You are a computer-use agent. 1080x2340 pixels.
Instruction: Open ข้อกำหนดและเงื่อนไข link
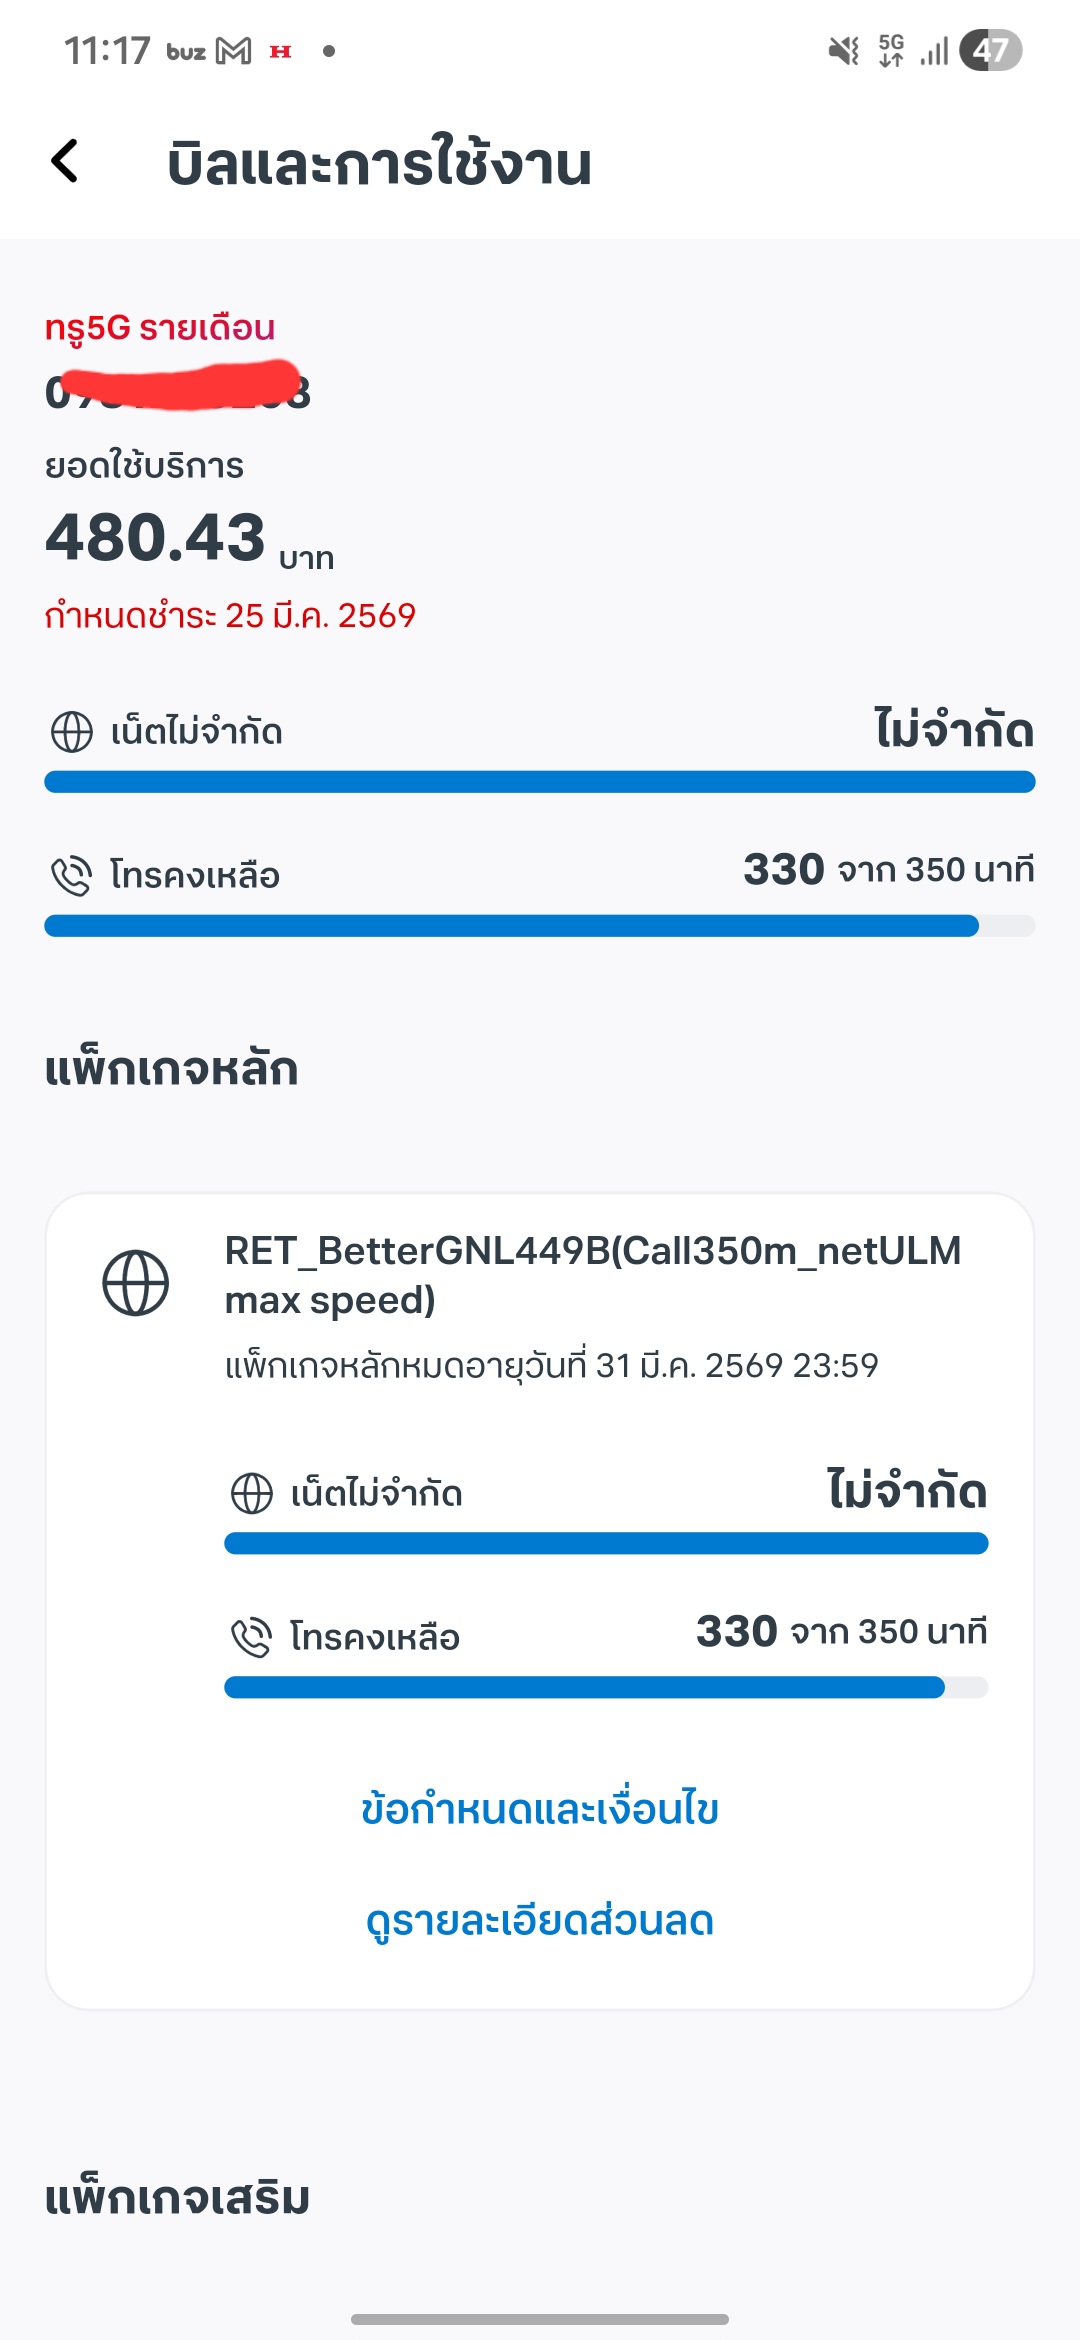[540, 1809]
